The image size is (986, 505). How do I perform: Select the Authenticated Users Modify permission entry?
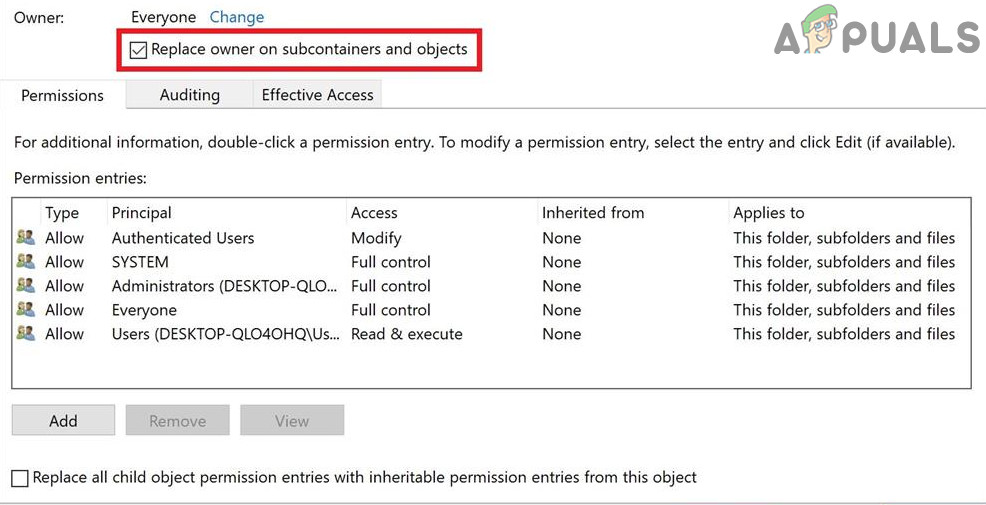click(x=183, y=238)
